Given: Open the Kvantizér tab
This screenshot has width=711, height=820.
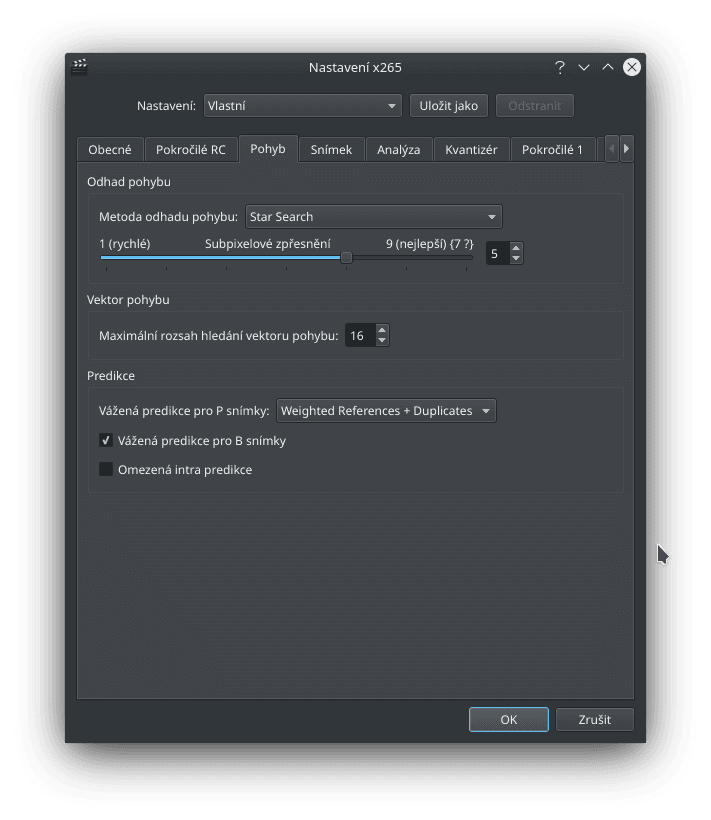Looking at the screenshot, I should coord(471,150).
